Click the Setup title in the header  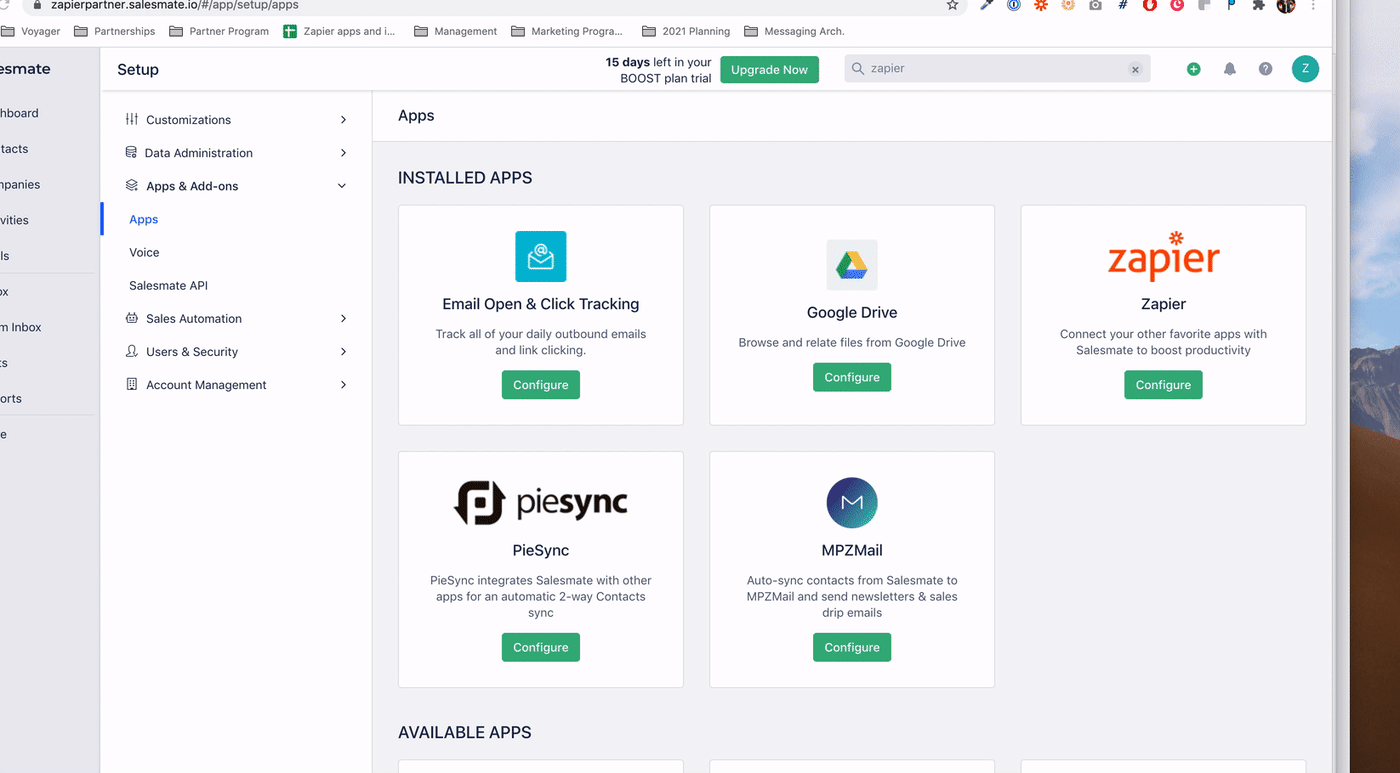coord(138,70)
